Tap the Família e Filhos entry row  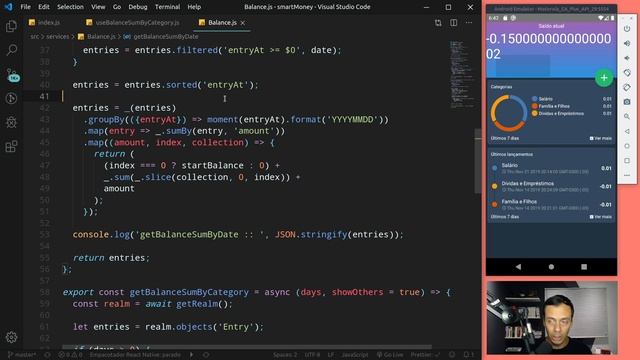pos(551,204)
